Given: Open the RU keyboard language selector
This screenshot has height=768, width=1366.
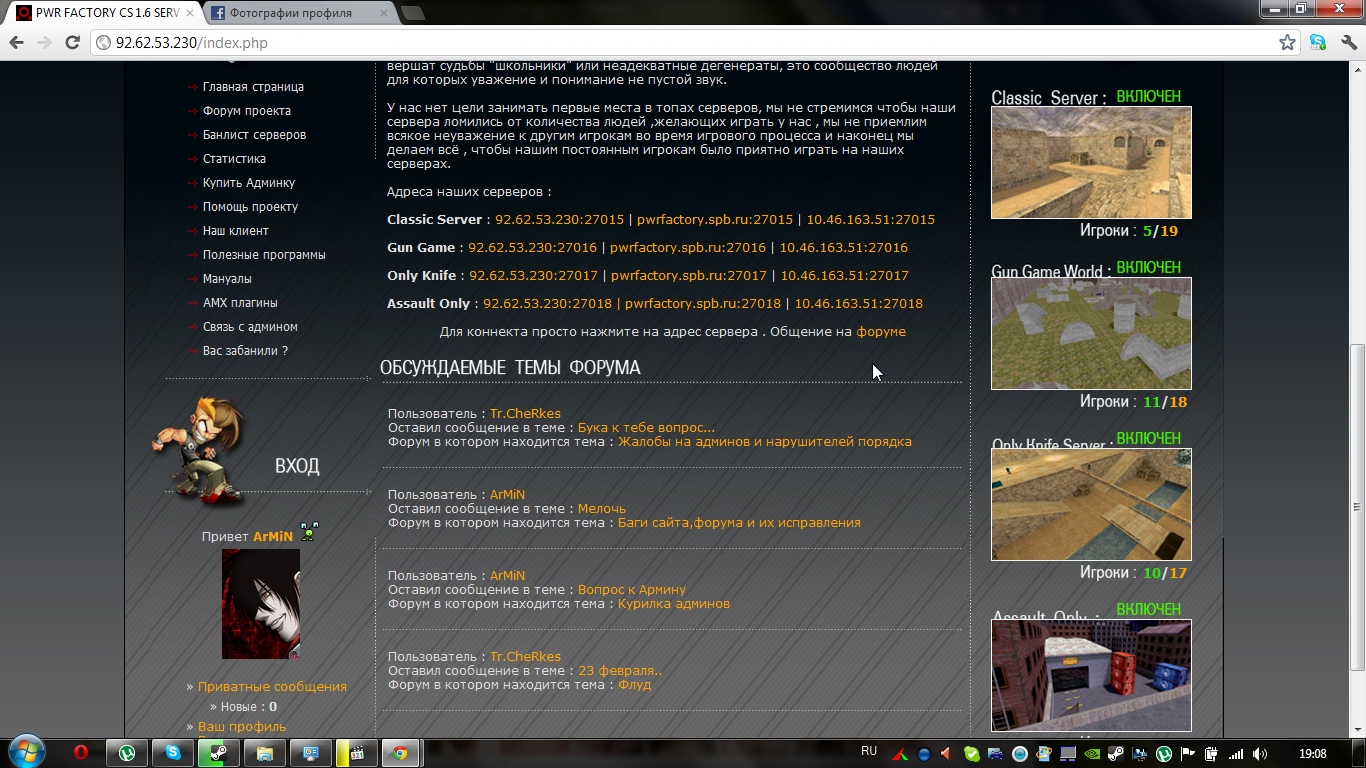Looking at the screenshot, I should (869, 751).
